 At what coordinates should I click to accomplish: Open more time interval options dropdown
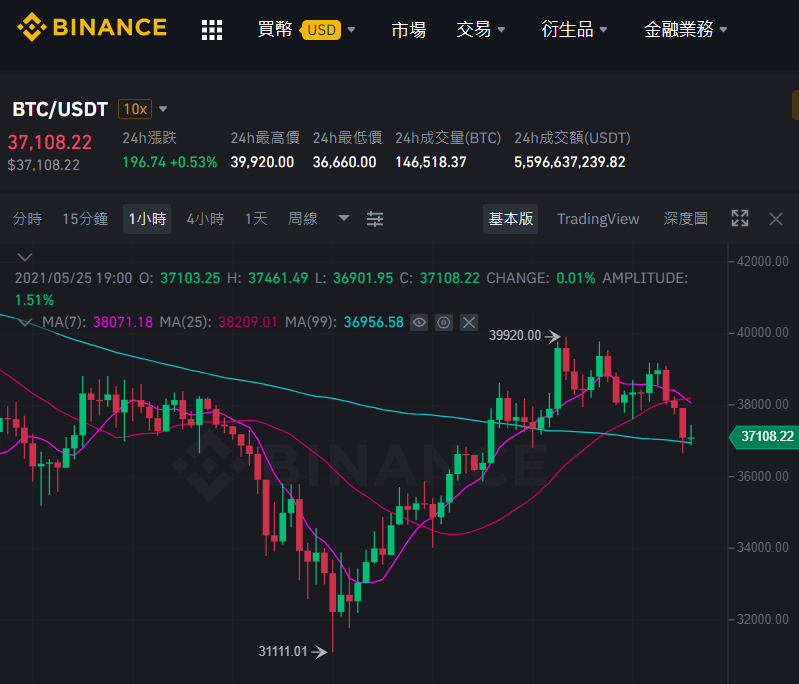click(344, 218)
